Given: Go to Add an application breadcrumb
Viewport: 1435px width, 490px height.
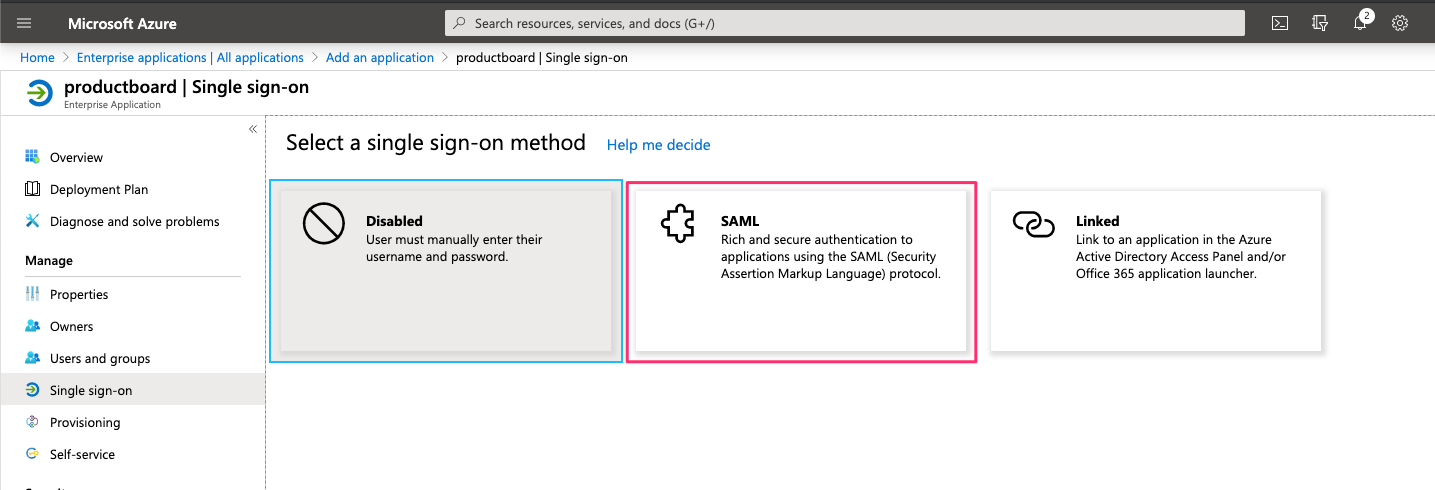Looking at the screenshot, I should tap(380, 57).
